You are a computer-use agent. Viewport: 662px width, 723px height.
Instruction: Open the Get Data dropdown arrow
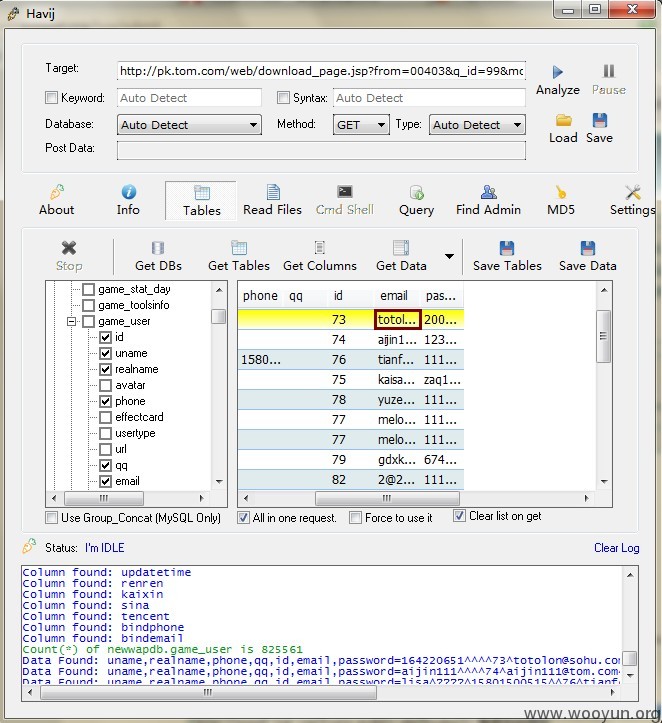tap(449, 256)
